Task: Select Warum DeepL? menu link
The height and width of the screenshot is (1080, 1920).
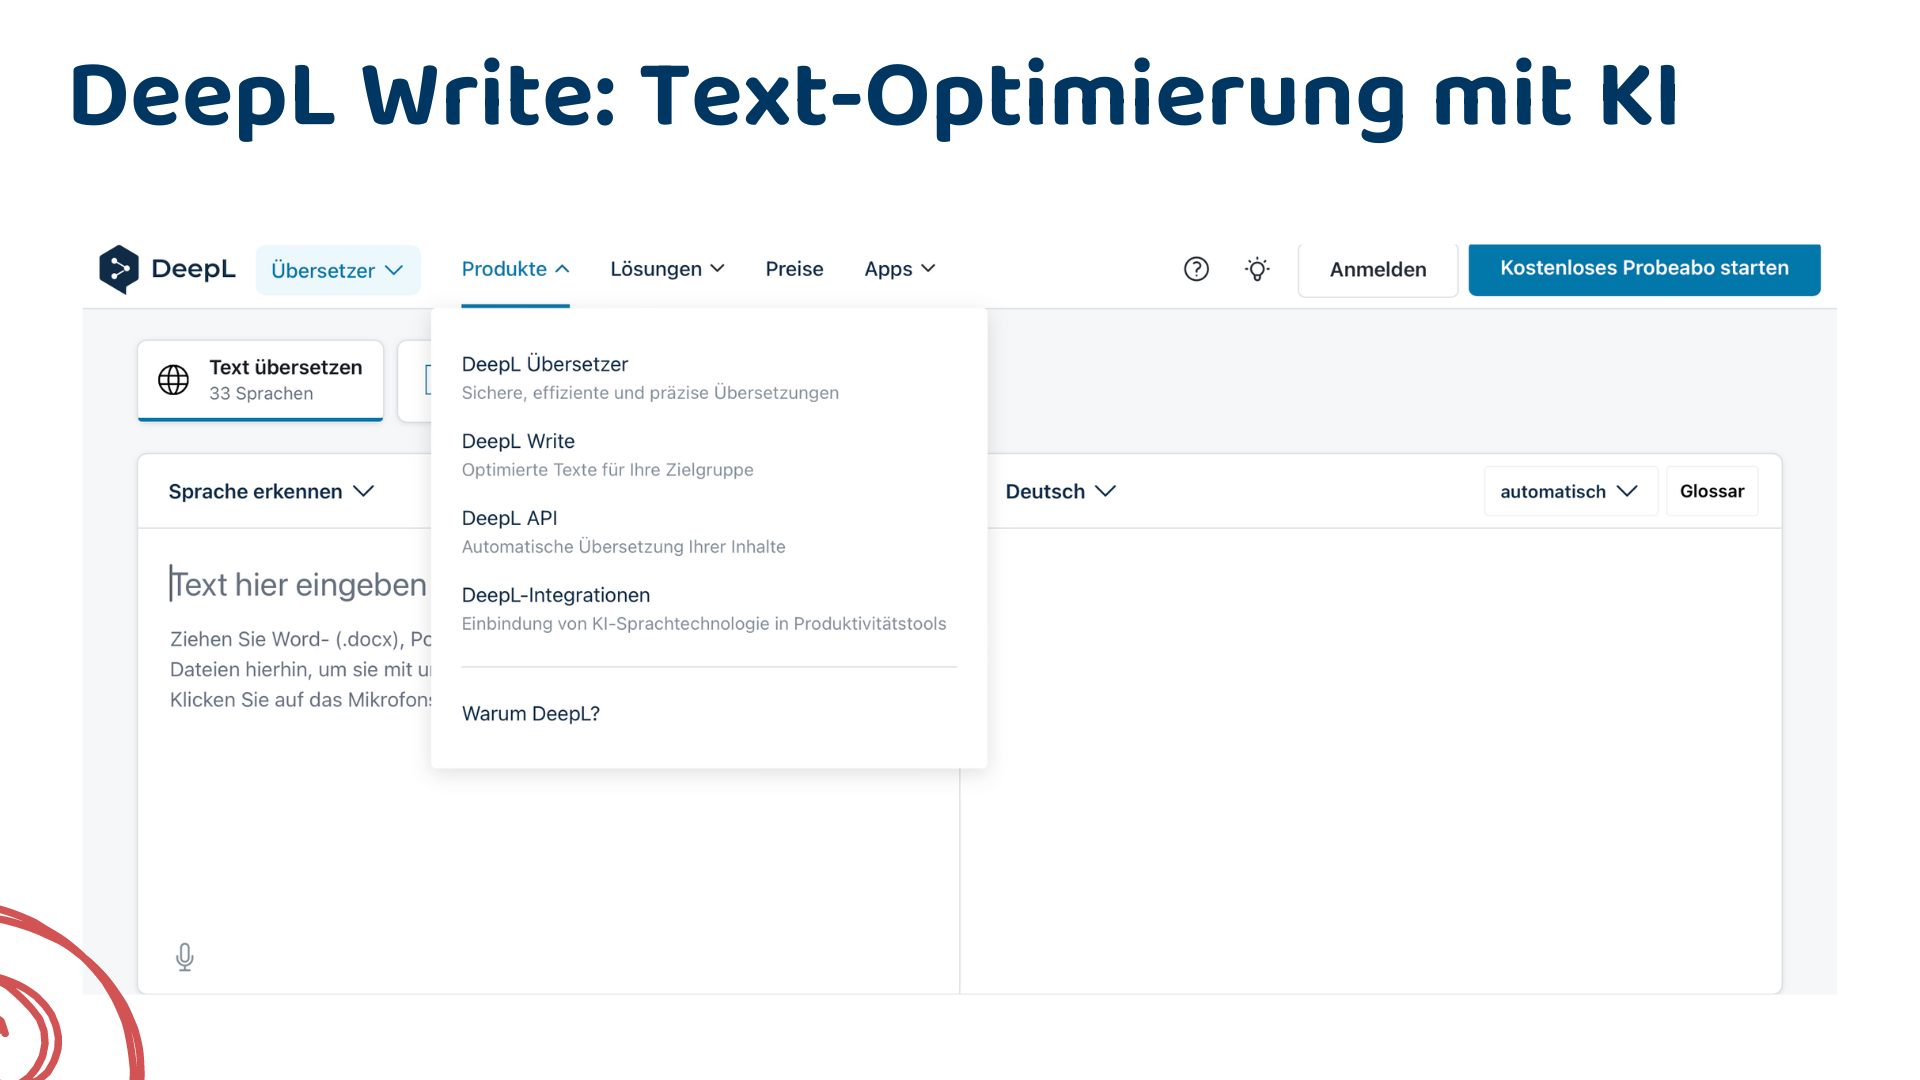Action: (x=530, y=712)
